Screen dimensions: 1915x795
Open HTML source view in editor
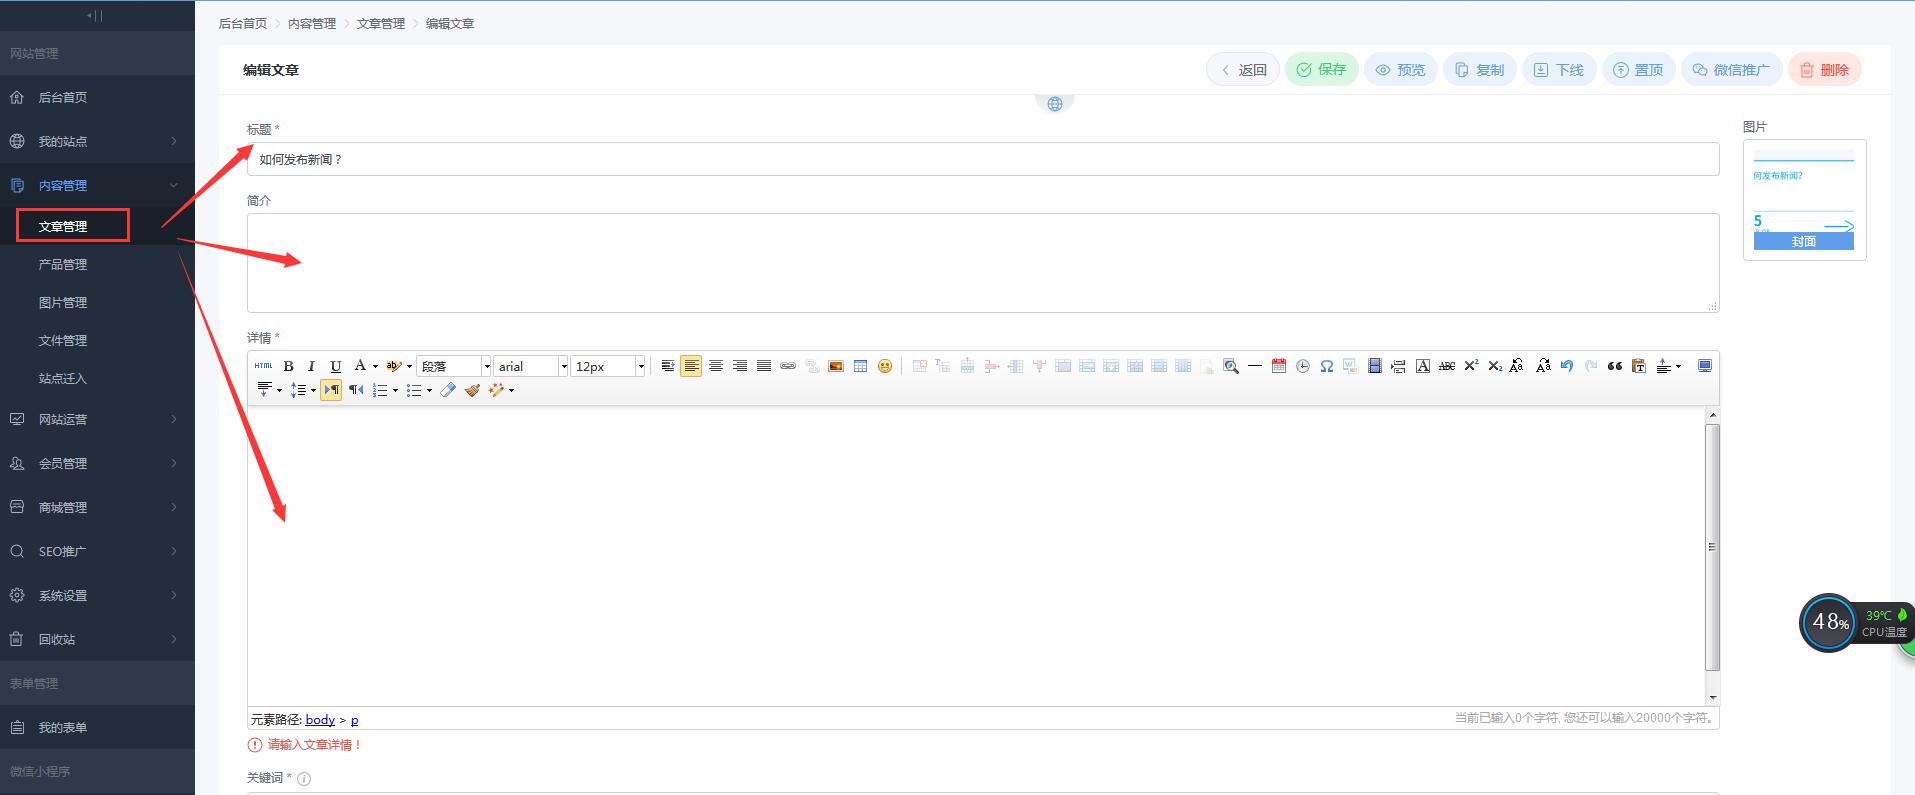263,366
